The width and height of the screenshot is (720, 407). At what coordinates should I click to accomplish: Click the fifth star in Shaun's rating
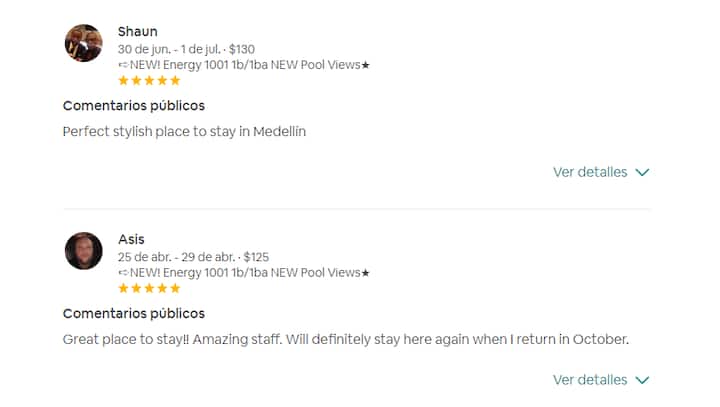pyautogui.click(x=175, y=80)
